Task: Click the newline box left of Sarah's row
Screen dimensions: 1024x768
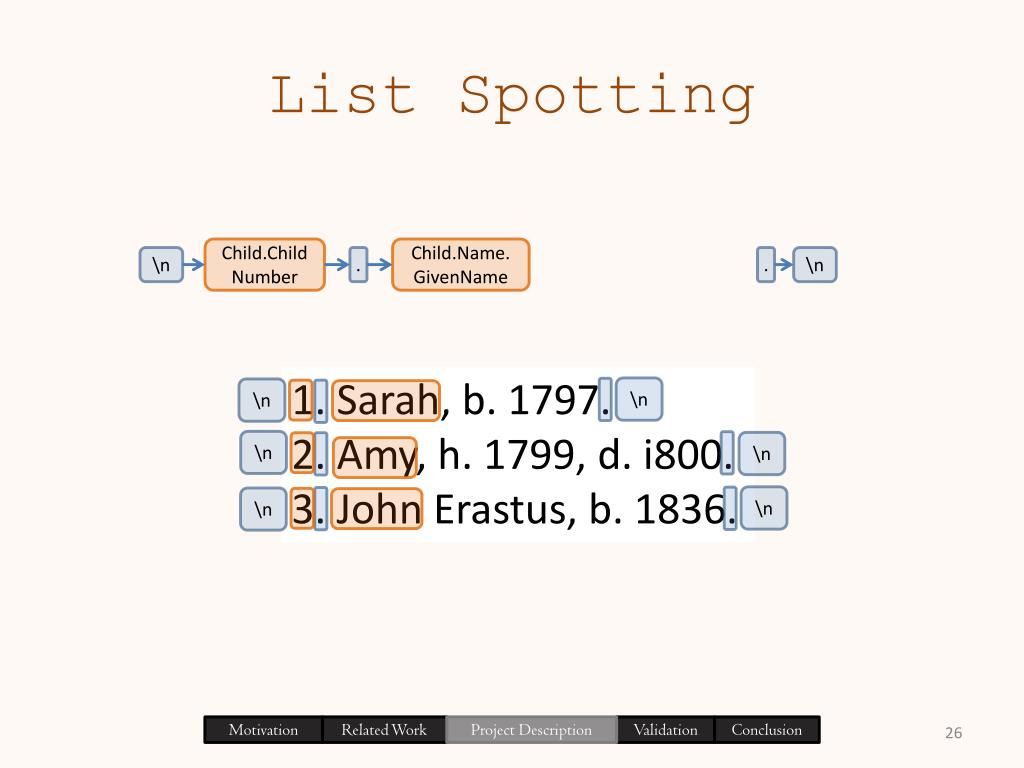Action: coord(262,400)
